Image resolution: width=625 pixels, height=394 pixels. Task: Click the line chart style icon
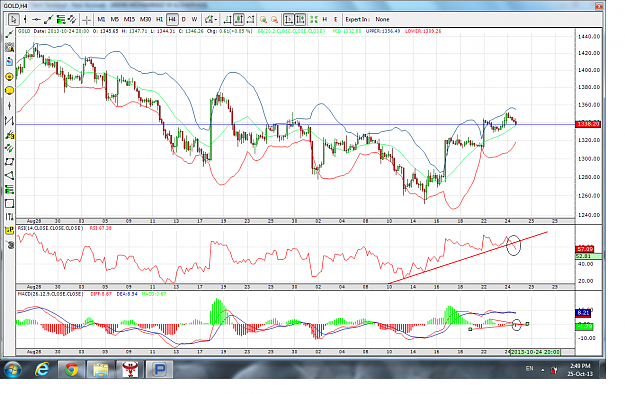(250, 19)
